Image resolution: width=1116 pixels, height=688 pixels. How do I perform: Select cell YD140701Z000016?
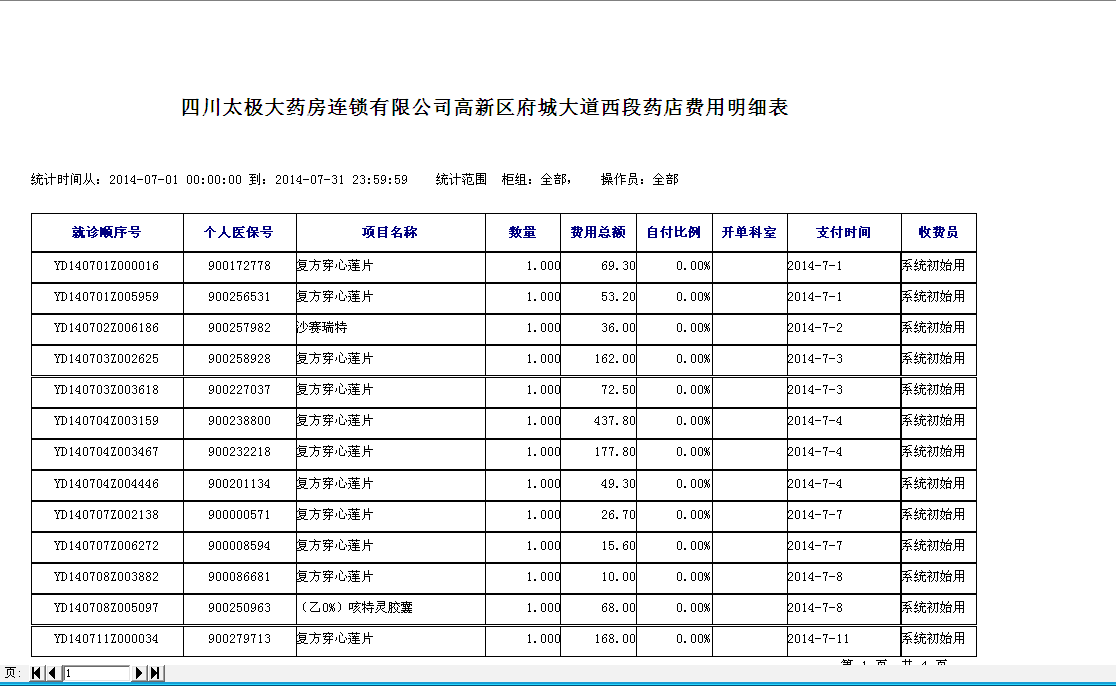(107, 266)
